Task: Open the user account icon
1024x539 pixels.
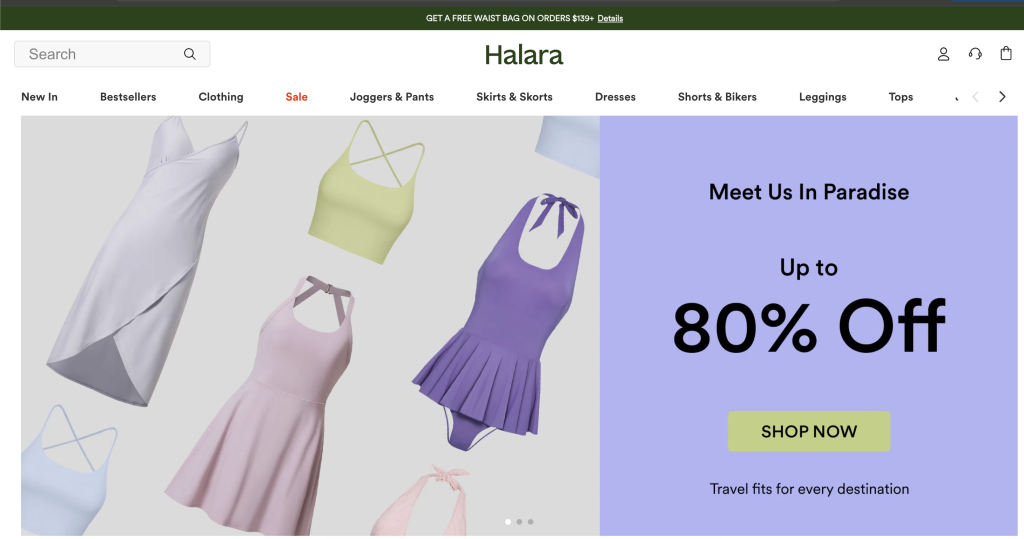Action: [943, 54]
